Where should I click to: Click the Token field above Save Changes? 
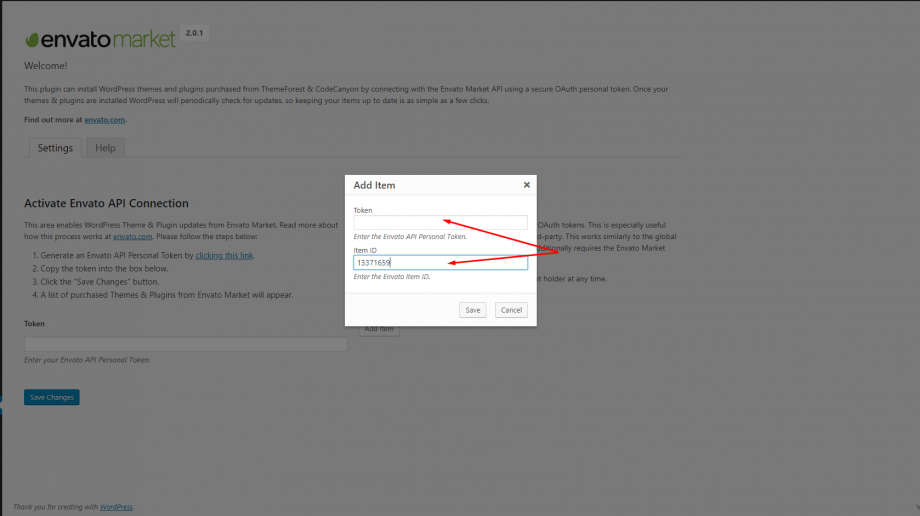[x=185, y=344]
